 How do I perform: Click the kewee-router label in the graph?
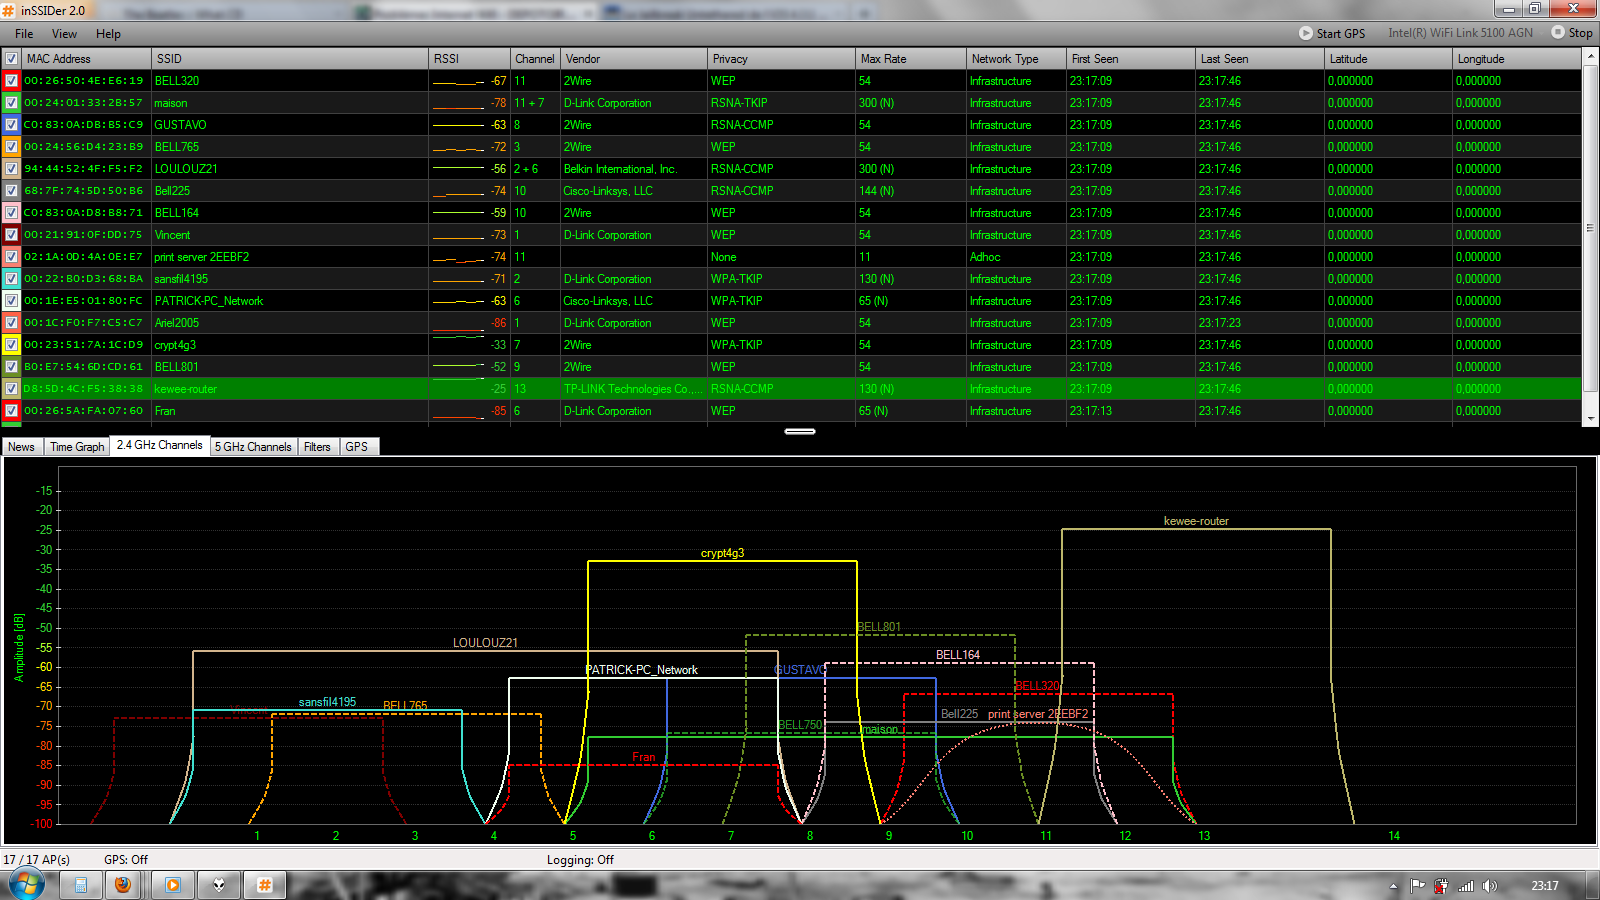pyautogui.click(x=1196, y=521)
